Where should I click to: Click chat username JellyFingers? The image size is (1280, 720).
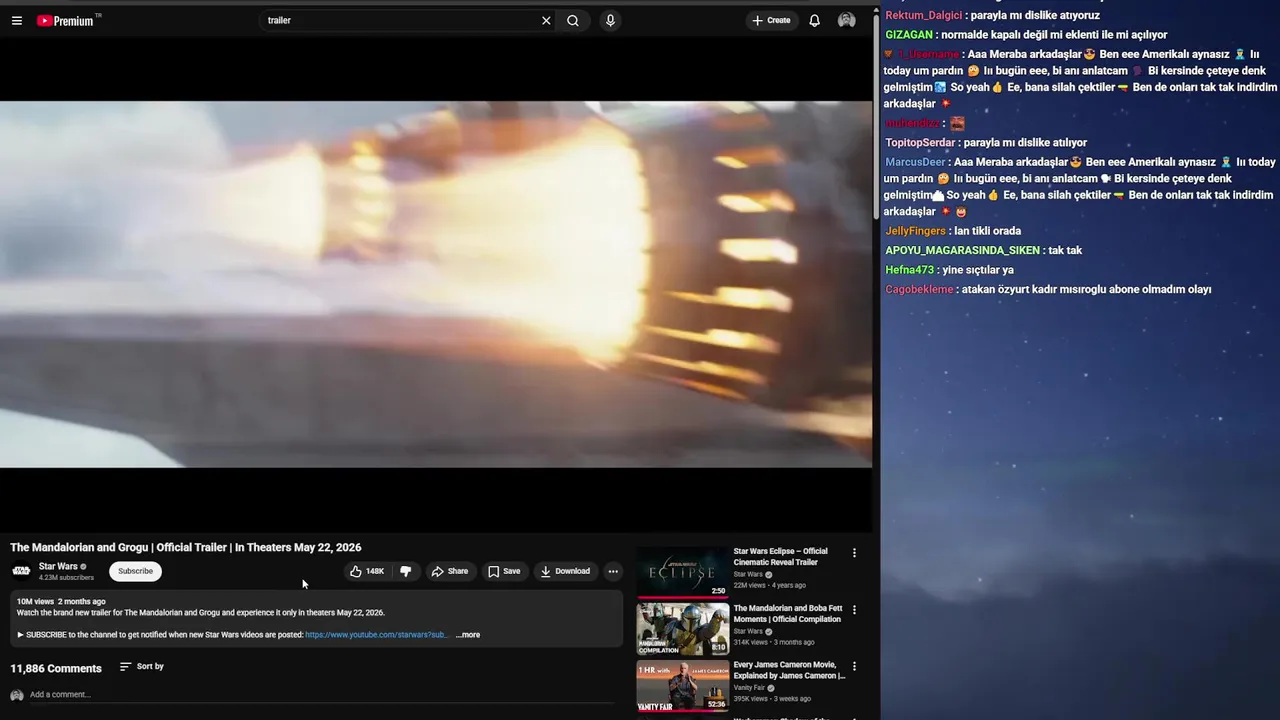[915, 231]
